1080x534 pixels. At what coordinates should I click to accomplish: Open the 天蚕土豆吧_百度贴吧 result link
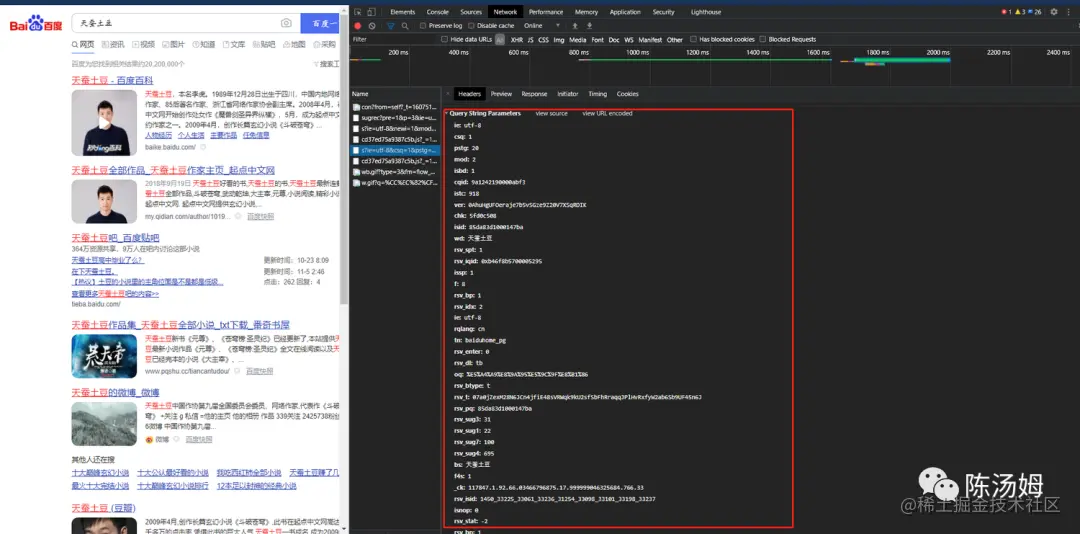[115, 238]
